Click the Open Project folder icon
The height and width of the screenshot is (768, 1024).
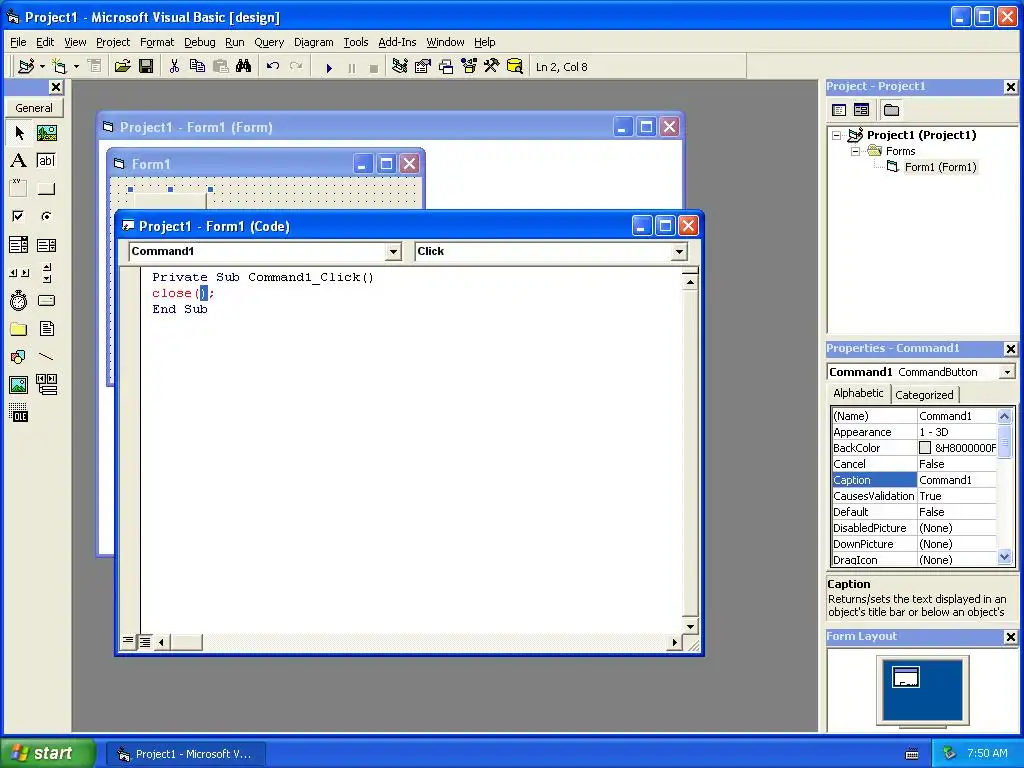coord(122,67)
